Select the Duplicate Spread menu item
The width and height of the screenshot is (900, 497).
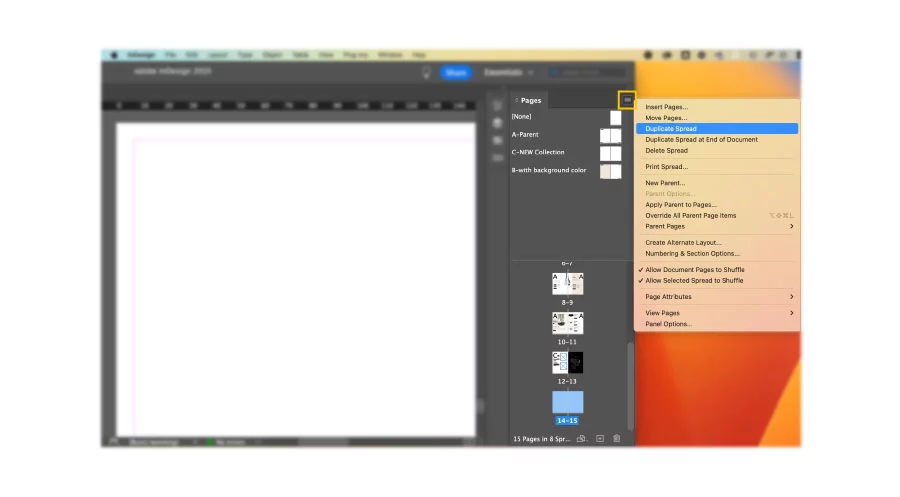point(716,129)
